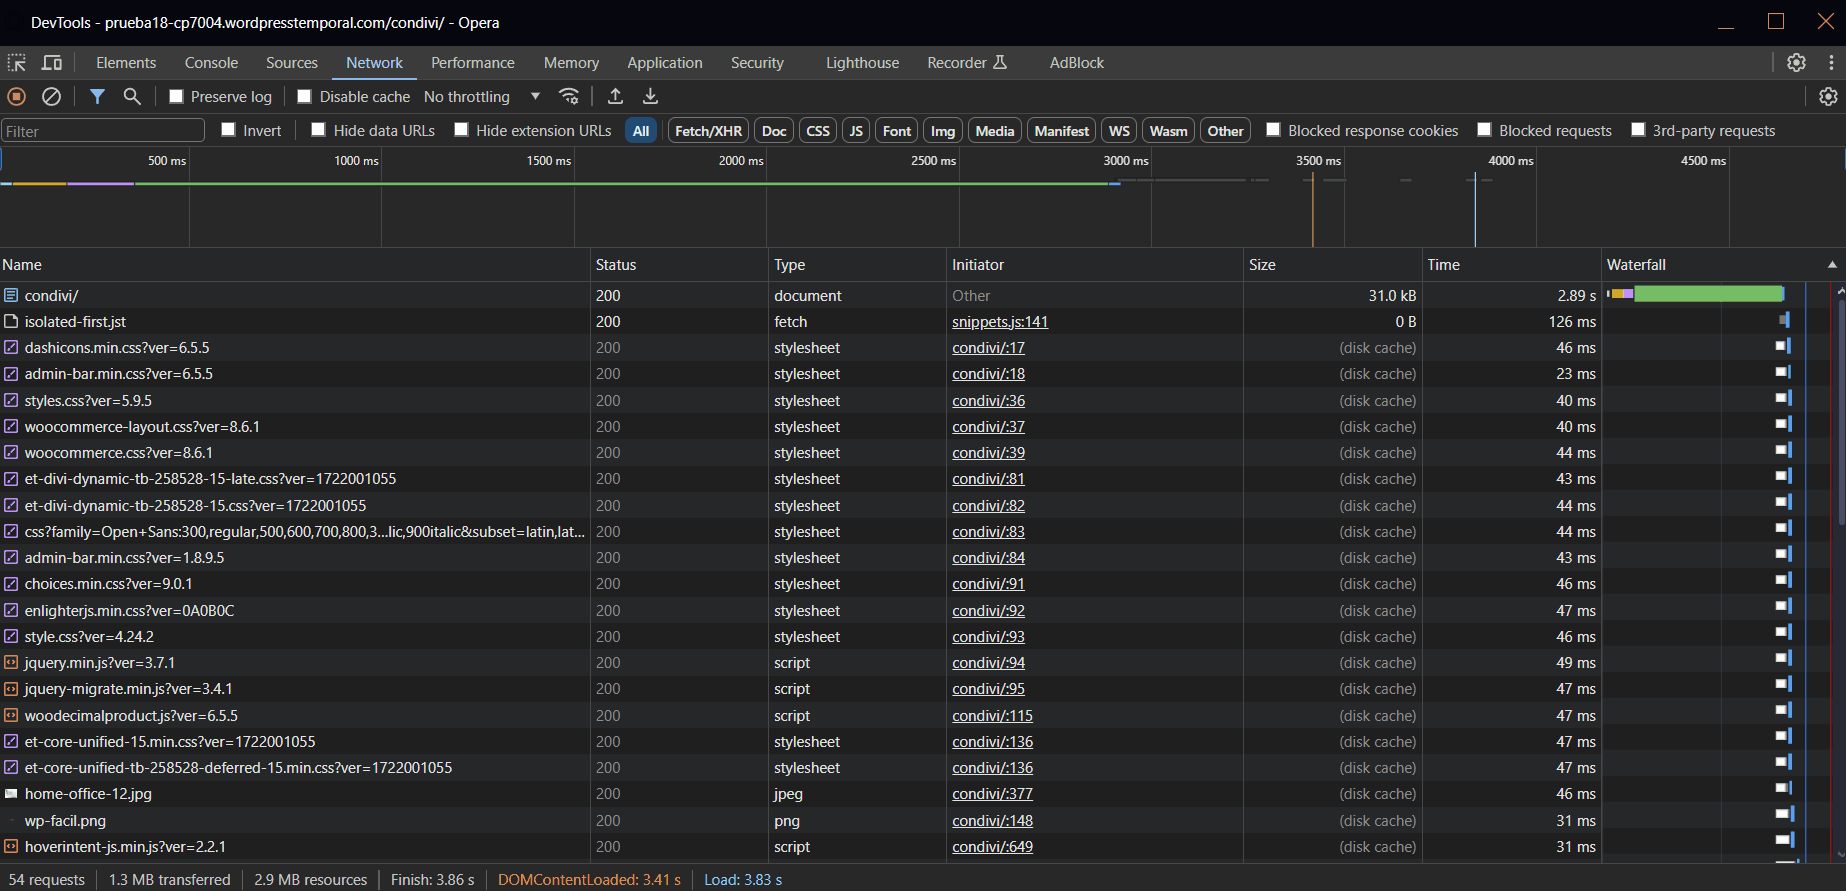Image resolution: width=1846 pixels, height=891 pixels.
Task: Open network conditions Wi-Fi icon
Action: click(569, 96)
